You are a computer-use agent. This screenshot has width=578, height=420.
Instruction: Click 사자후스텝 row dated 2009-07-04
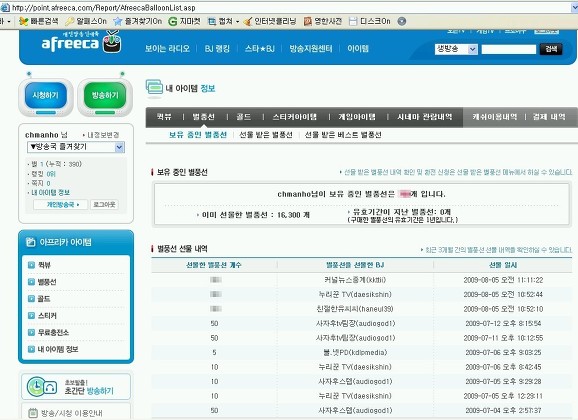click(361, 410)
